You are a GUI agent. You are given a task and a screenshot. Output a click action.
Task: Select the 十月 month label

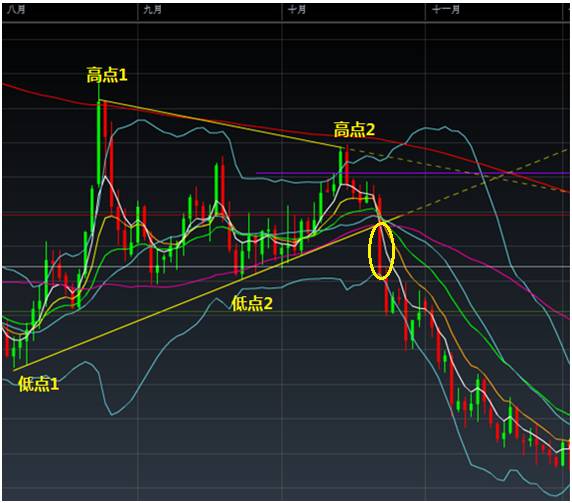pos(297,9)
